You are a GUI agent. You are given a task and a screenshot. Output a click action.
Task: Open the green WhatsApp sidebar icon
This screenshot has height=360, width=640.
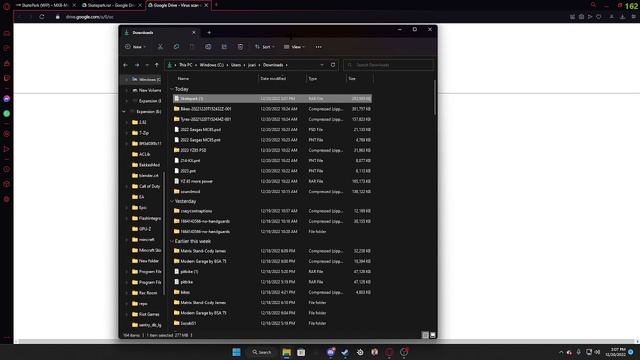(x=7, y=114)
